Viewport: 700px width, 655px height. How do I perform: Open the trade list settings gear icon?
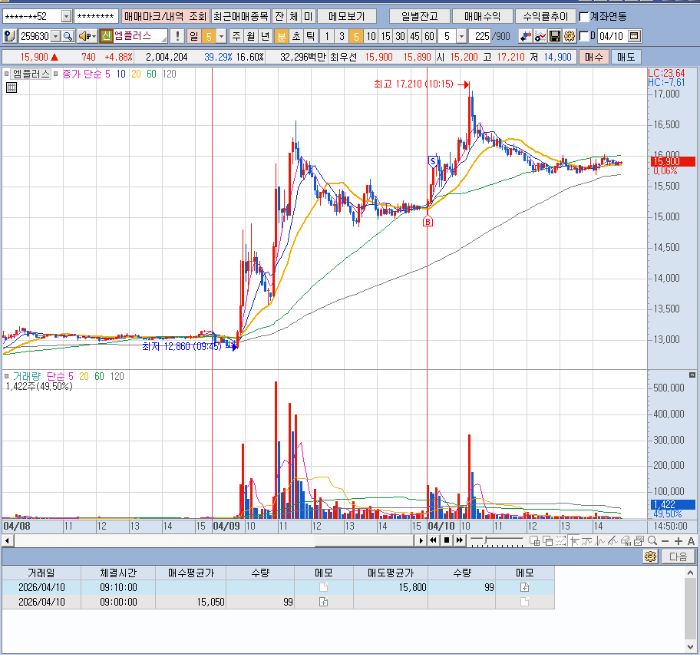coord(650,556)
